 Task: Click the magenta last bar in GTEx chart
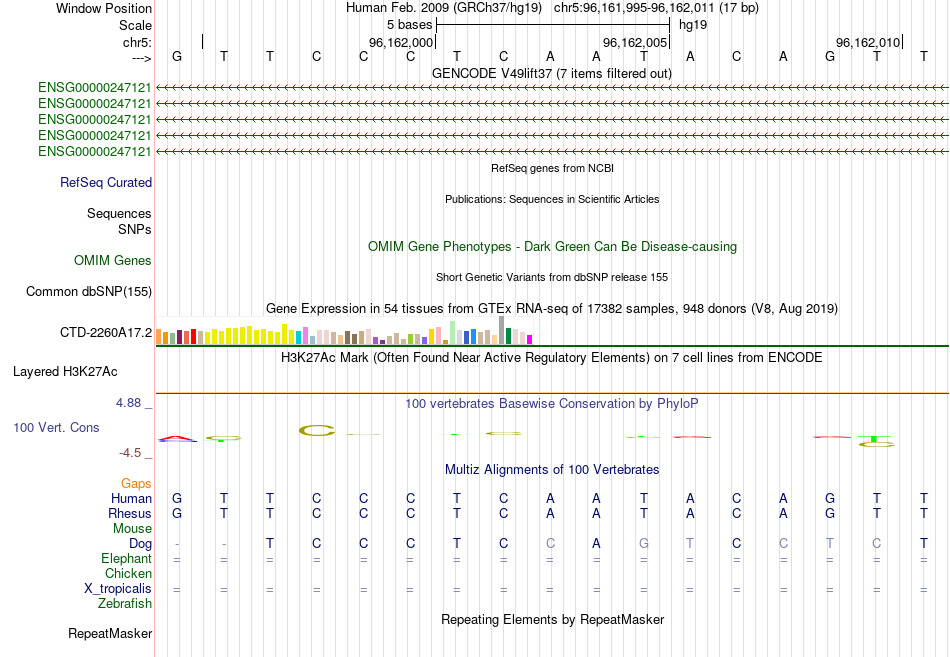click(529, 339)
